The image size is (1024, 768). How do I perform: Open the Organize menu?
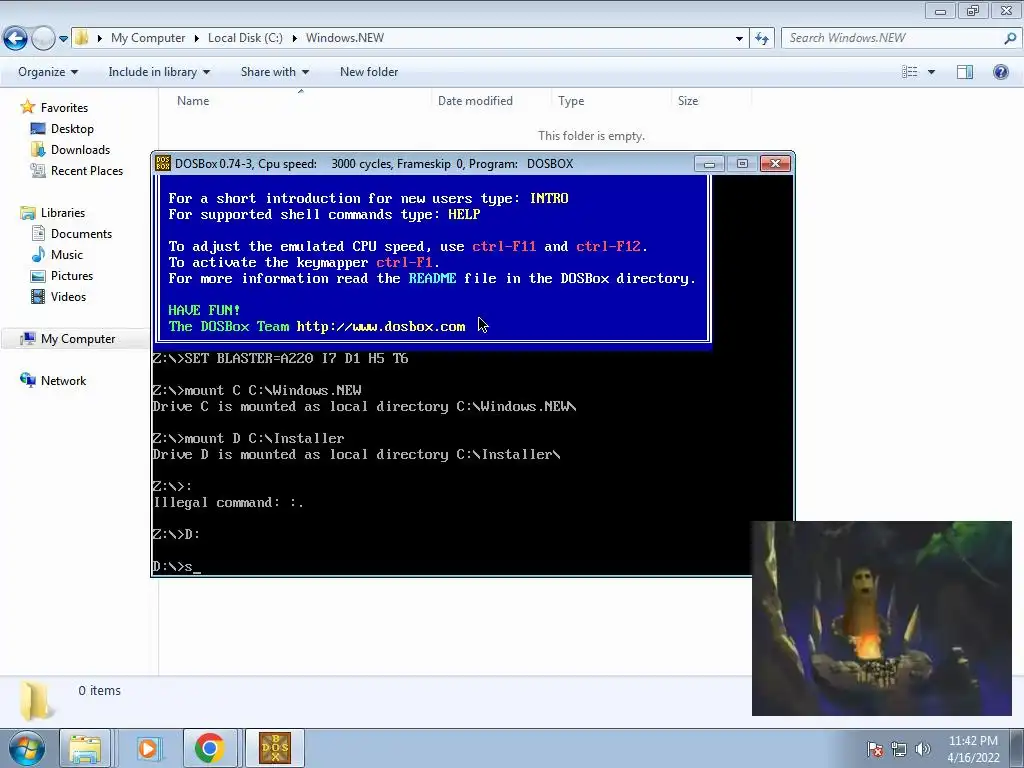point(48,72)
